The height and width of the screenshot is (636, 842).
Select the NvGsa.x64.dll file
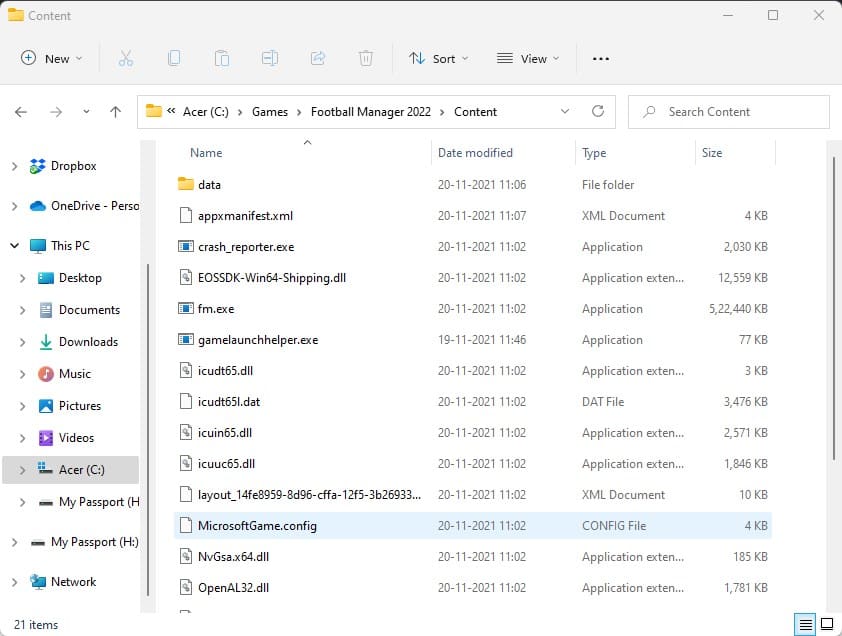point(473,556)
